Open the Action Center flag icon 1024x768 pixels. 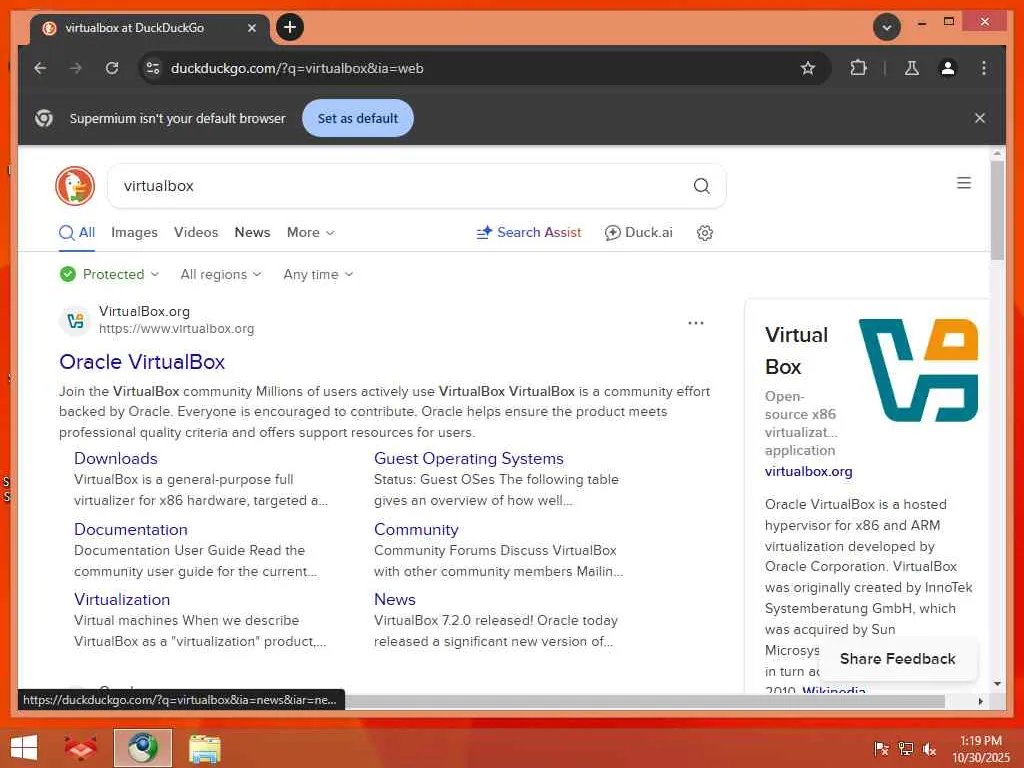(x=881, y=748)
